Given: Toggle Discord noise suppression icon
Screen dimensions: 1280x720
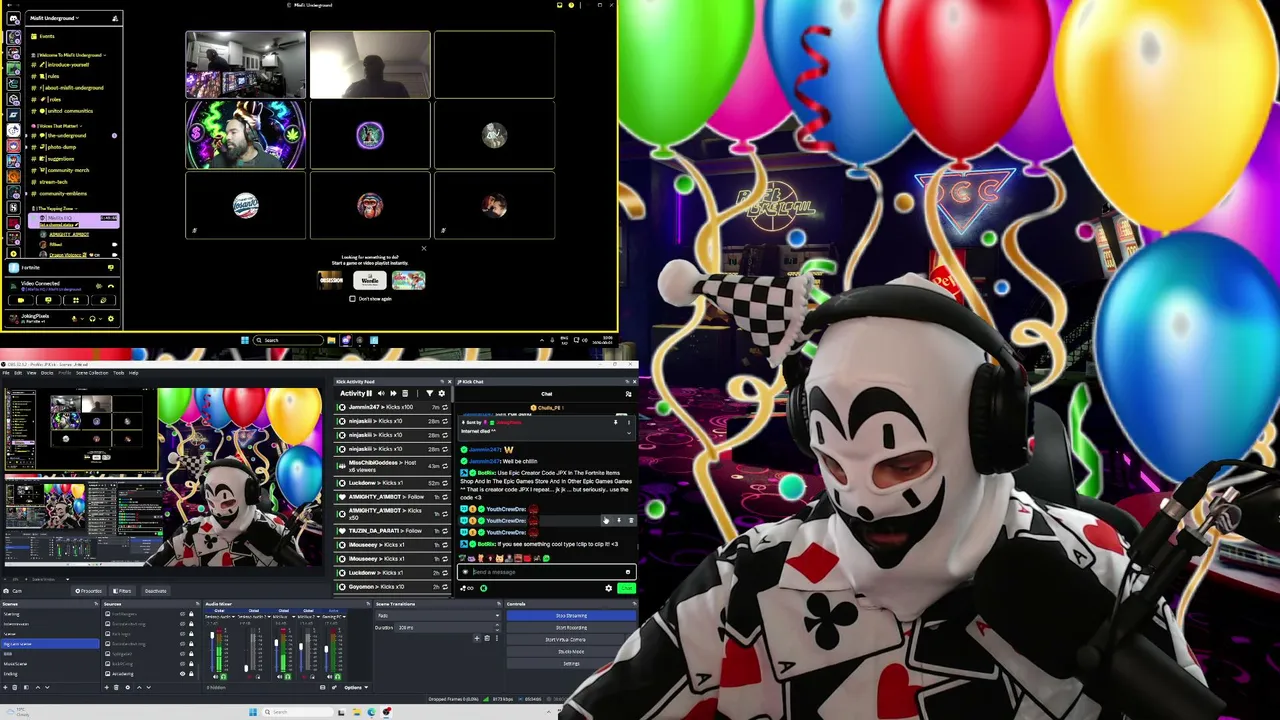Looking at the screenshot, I should (x=99, y=286).
